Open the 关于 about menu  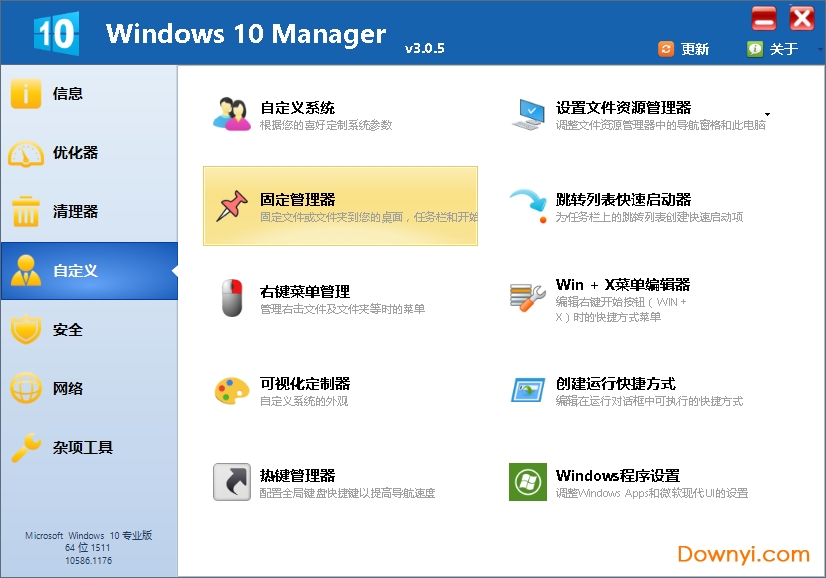[773, 49]
